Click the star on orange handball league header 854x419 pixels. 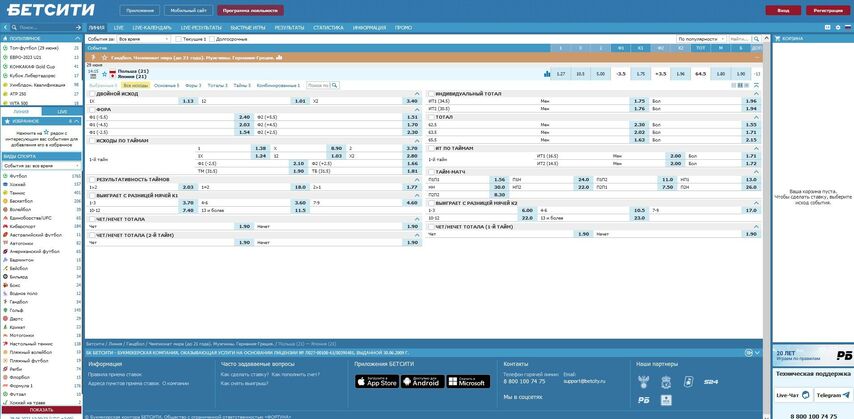(x=104, y=57)
